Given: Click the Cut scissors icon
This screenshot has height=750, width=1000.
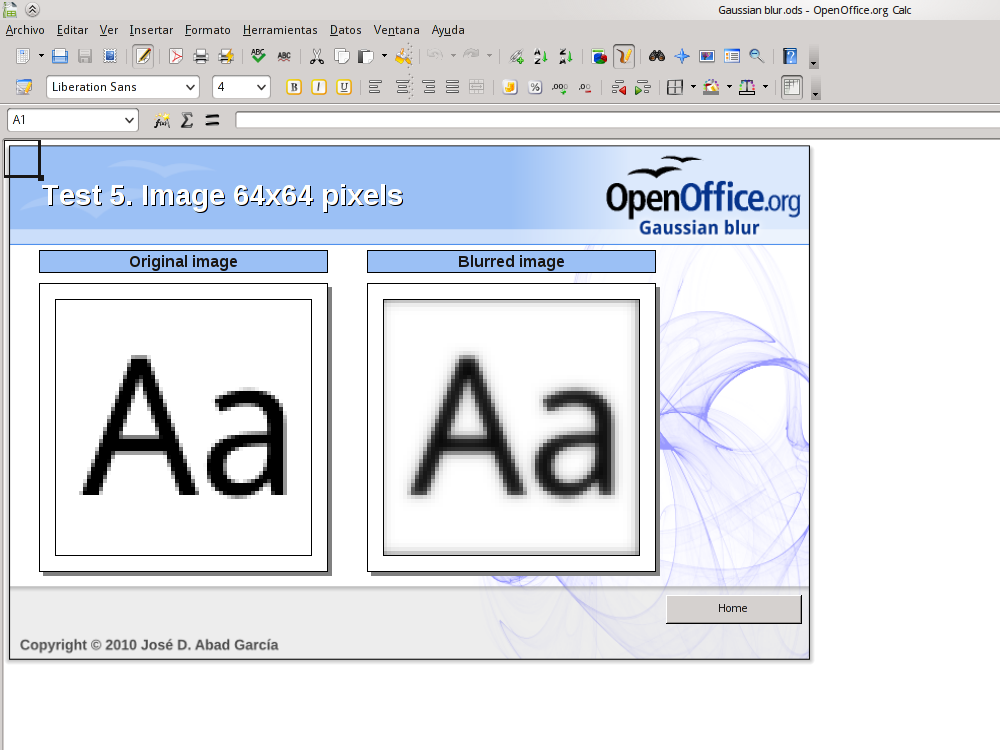Looking at the screenshot, I should [316, 56].
